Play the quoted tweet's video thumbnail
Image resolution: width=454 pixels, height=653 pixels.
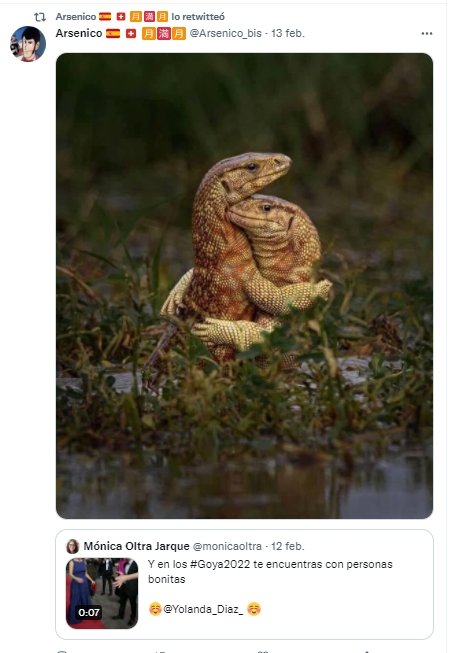pyautogui.click(x=102, y=593)
